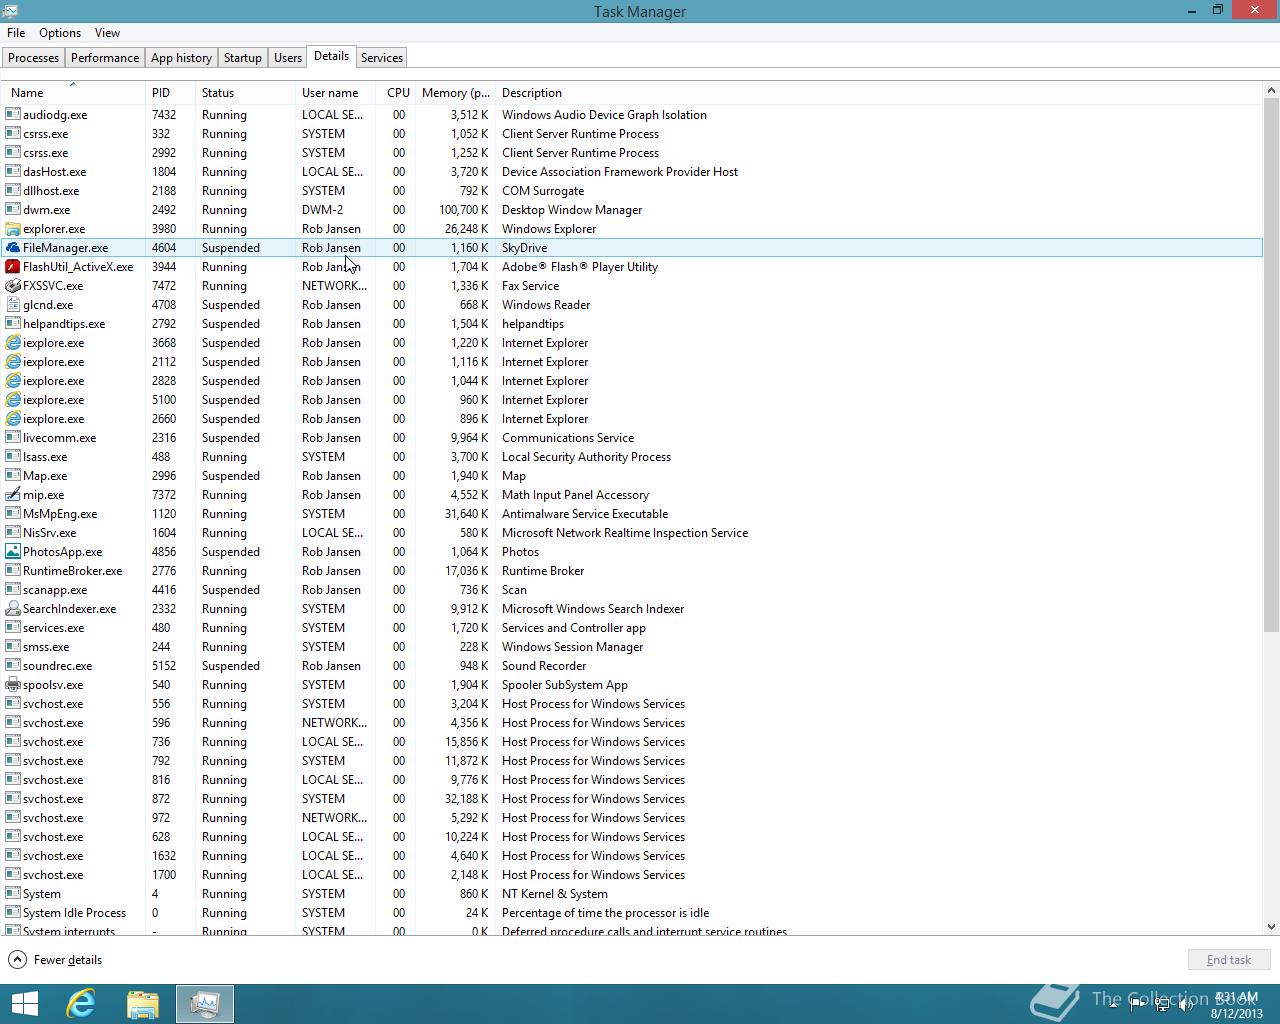Select the lsass.exe row
Image resolution: width=1280 pixels, height=1024 pixels.
pos(632,456)
